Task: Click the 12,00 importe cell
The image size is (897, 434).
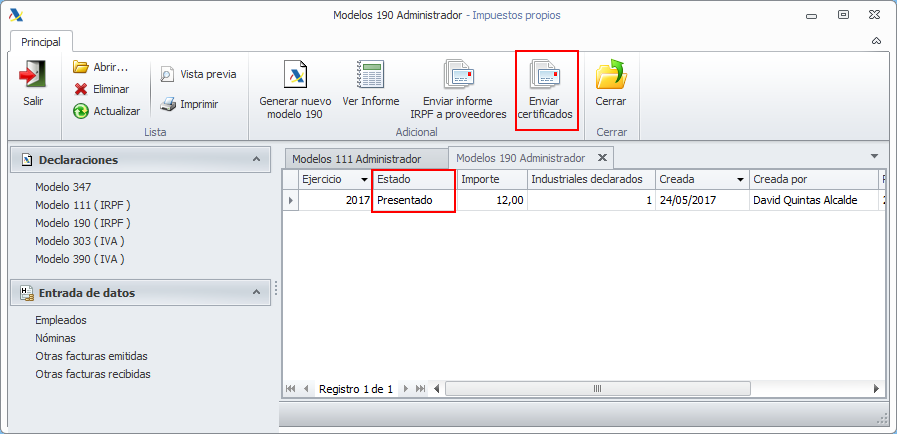Action: (x=492, y=201)
